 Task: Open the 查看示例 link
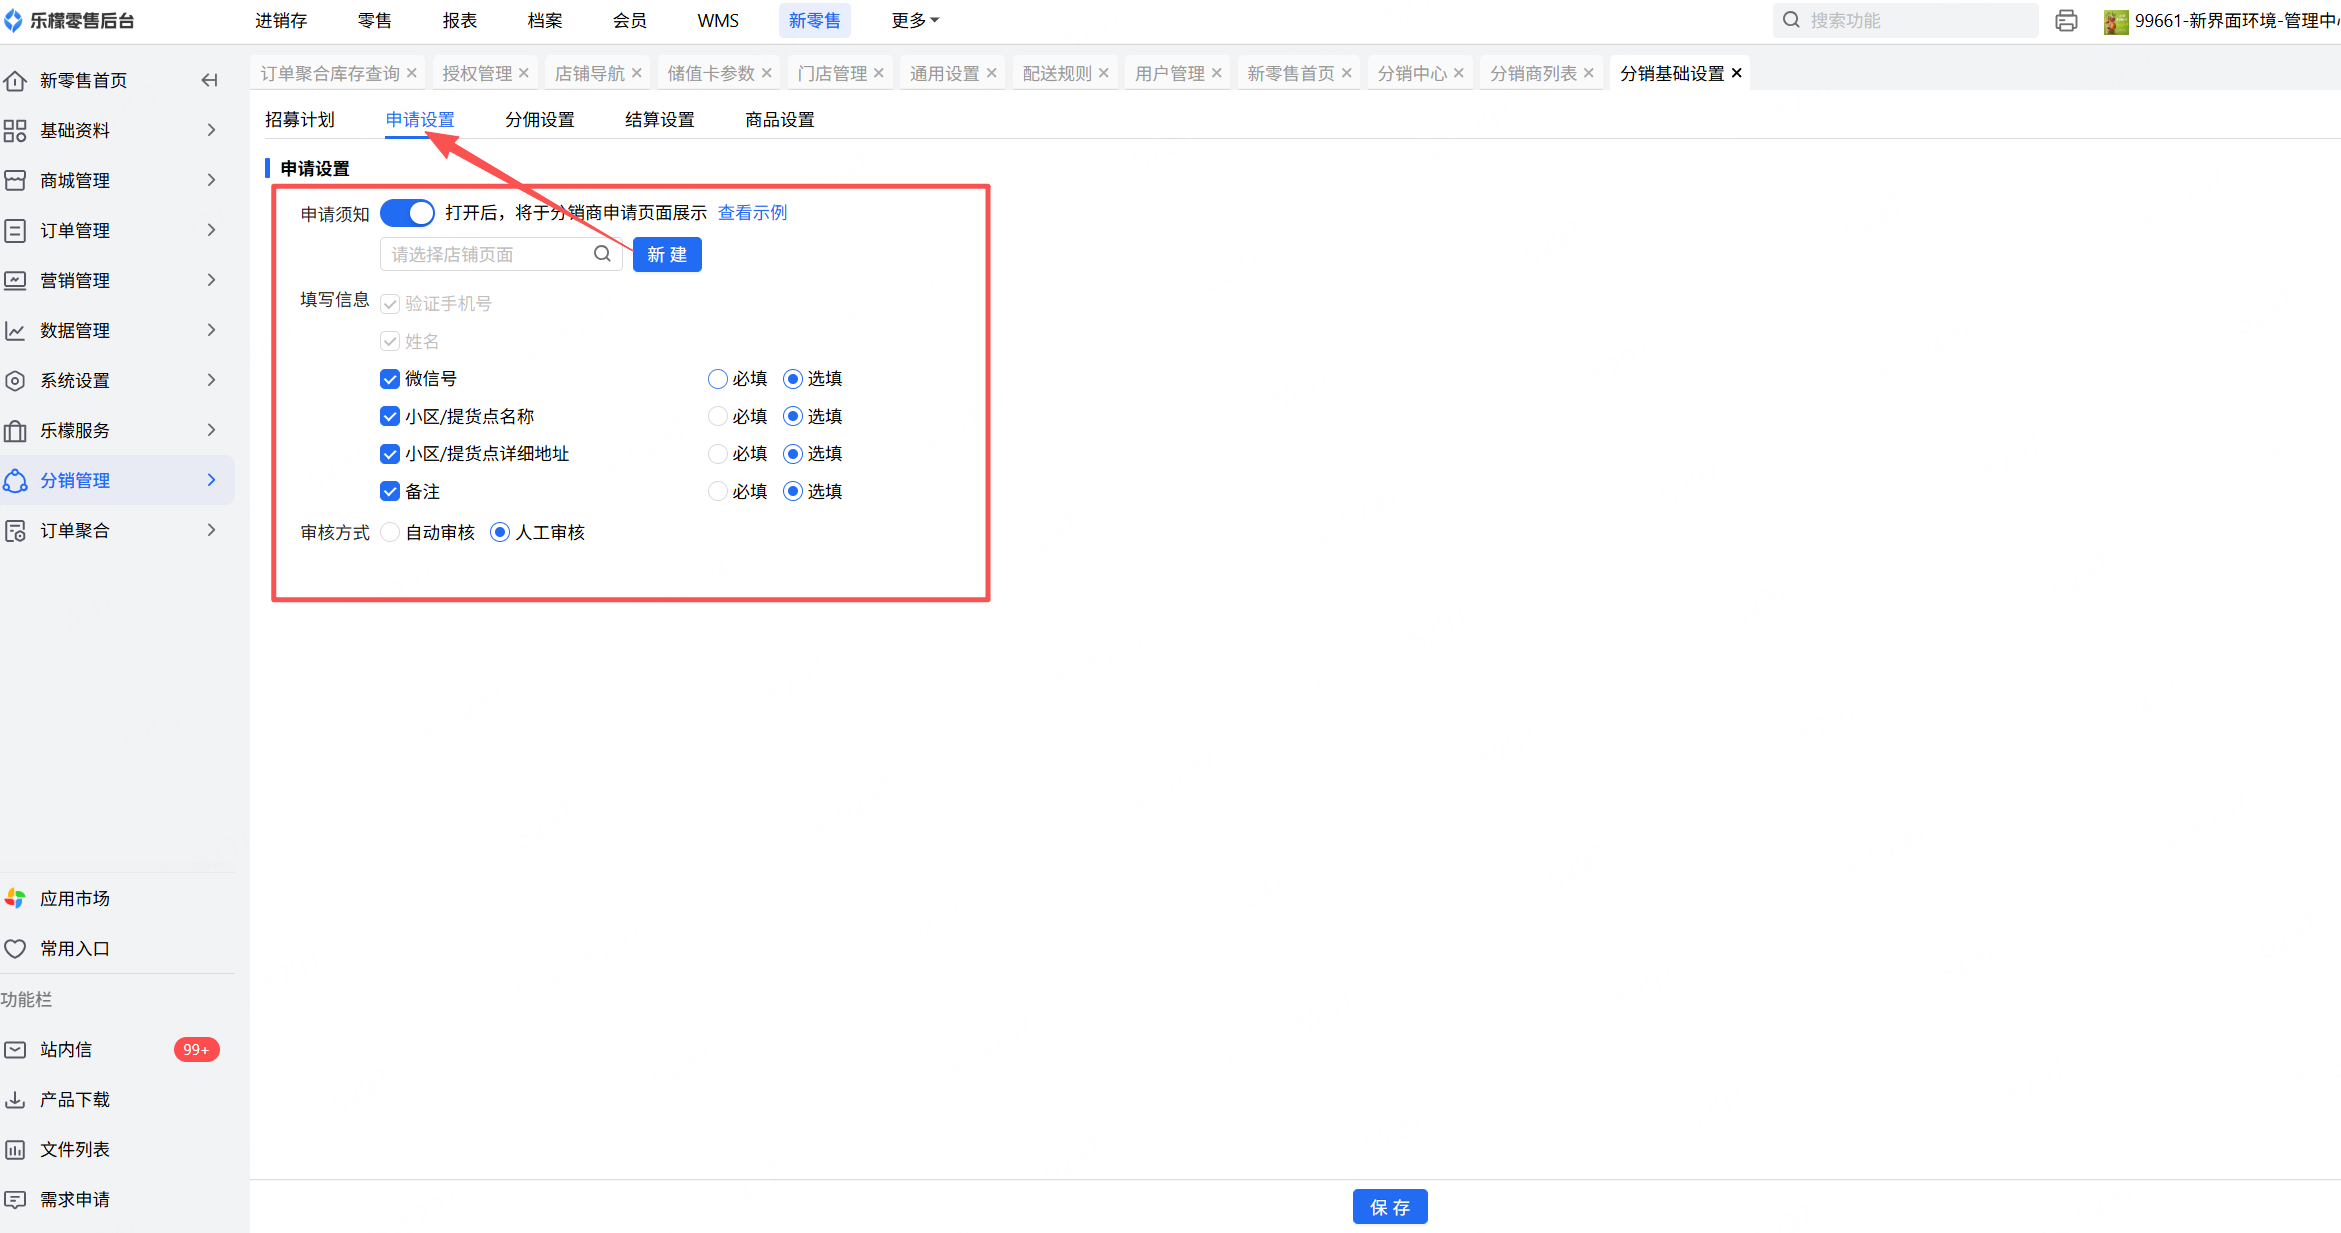click(752, 213)
